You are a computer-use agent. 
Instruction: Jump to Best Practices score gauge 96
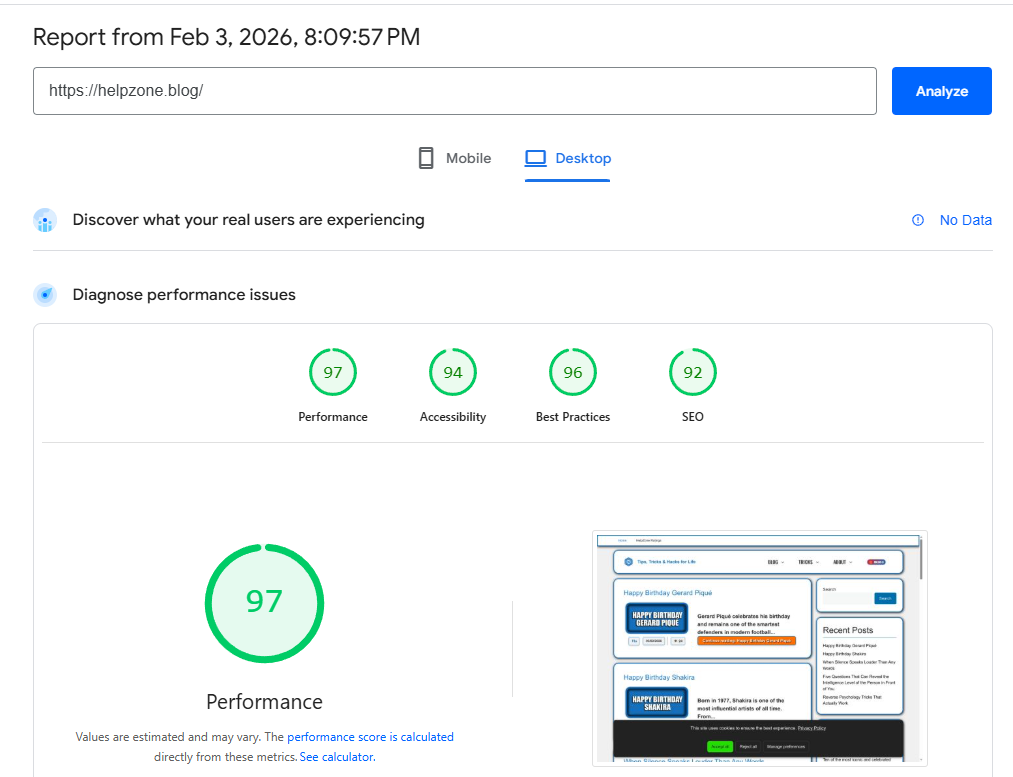tap(572, 372)
